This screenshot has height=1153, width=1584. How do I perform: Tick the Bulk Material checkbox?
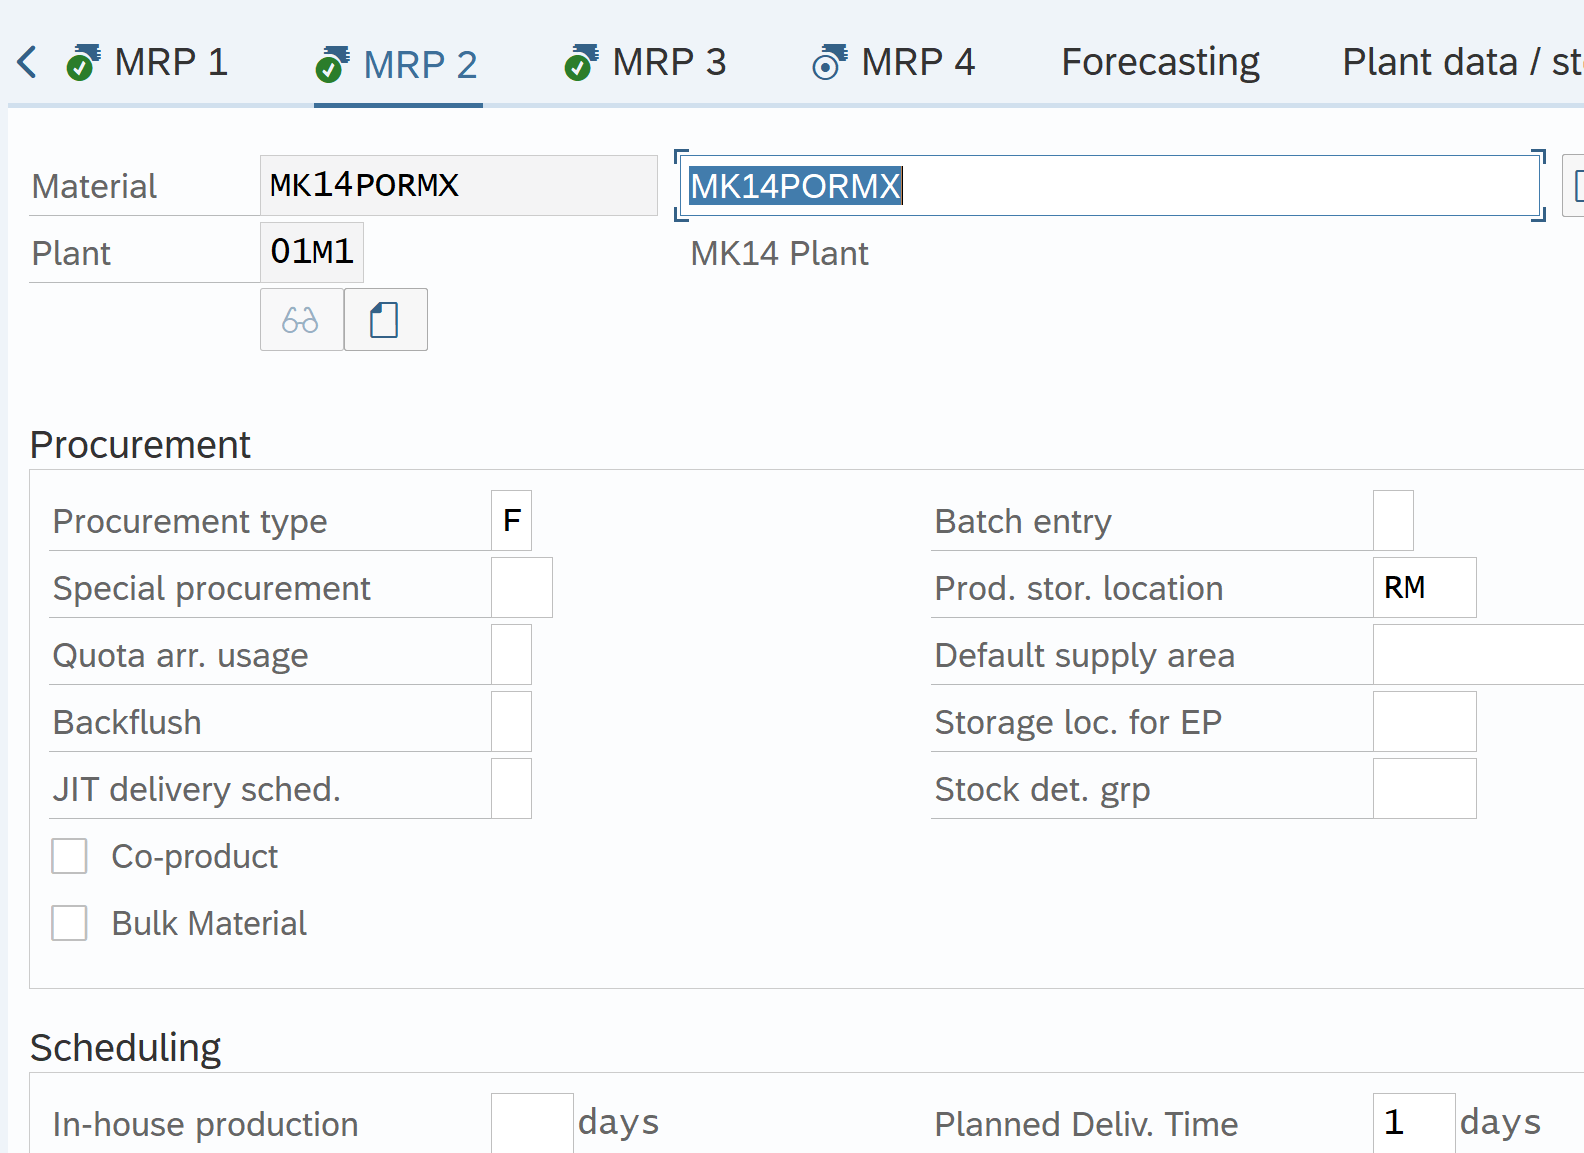(x=69, y=923)
